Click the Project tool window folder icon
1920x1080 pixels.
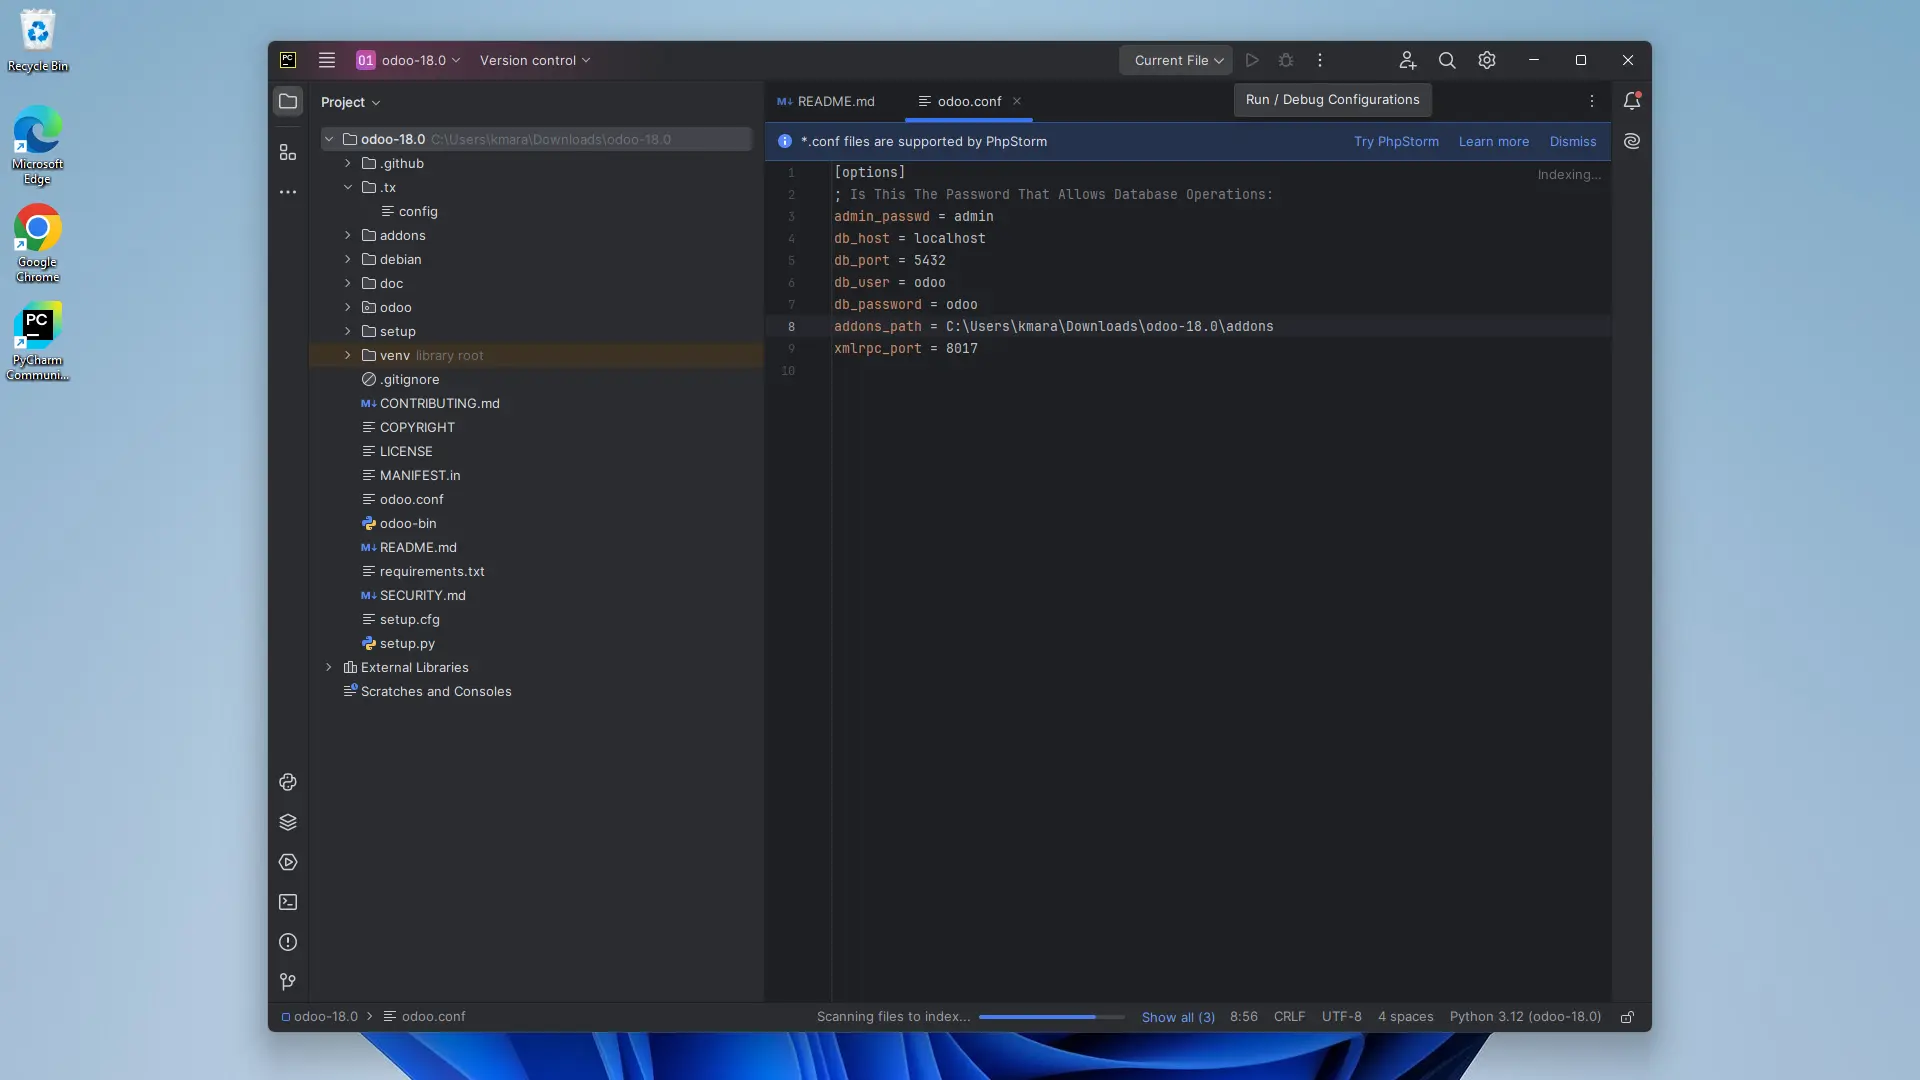pyautogui.click(x=288, y=101)
